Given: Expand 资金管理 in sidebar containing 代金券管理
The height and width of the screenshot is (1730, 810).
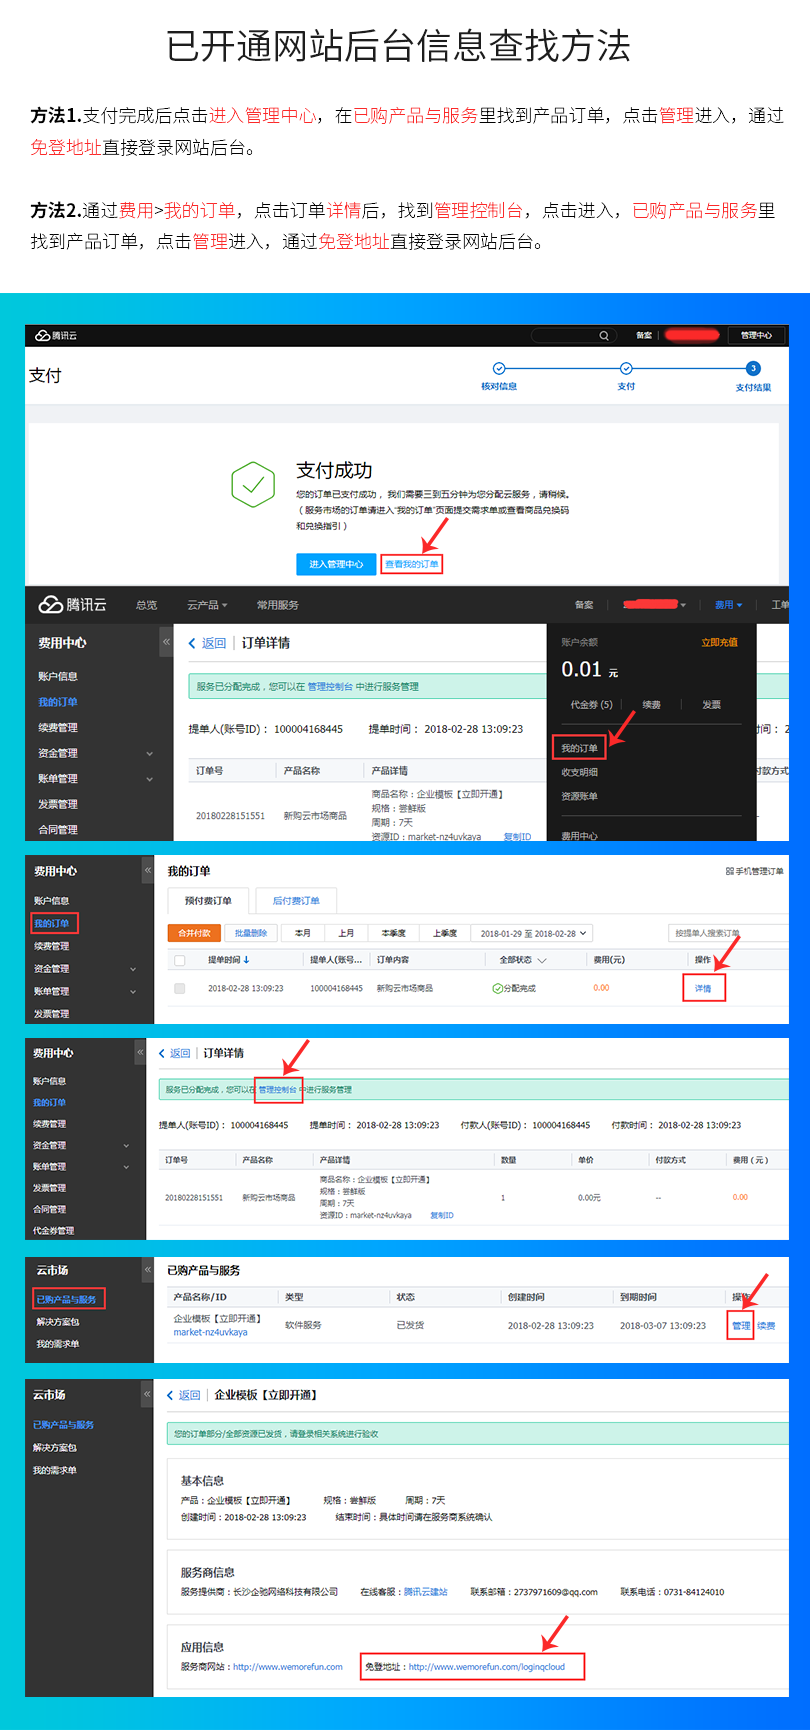Looking at the screenshot, I should click(126, 1146).
